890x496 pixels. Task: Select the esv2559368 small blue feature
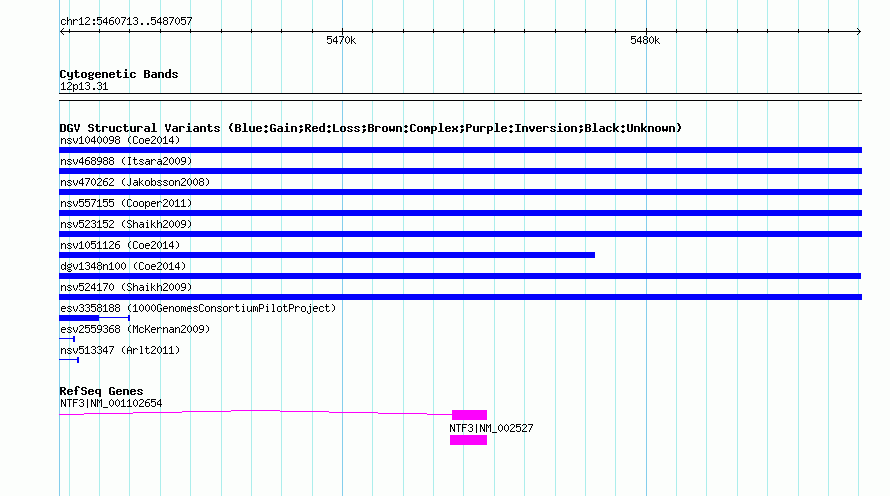coord(67,339)
